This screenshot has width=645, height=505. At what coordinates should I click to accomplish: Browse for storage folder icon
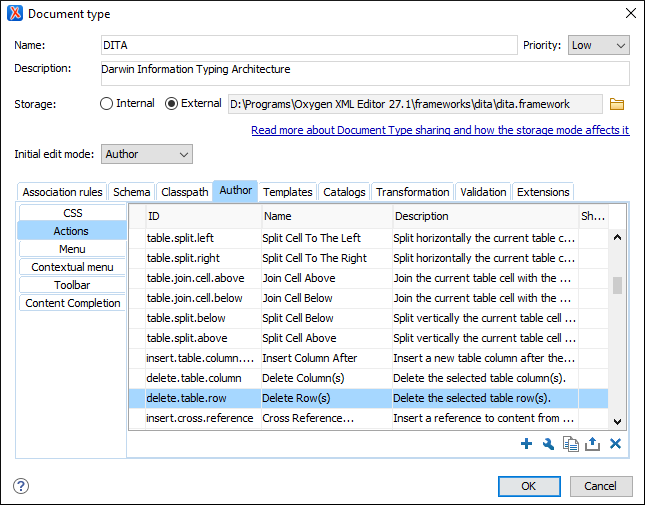[617, 104]
